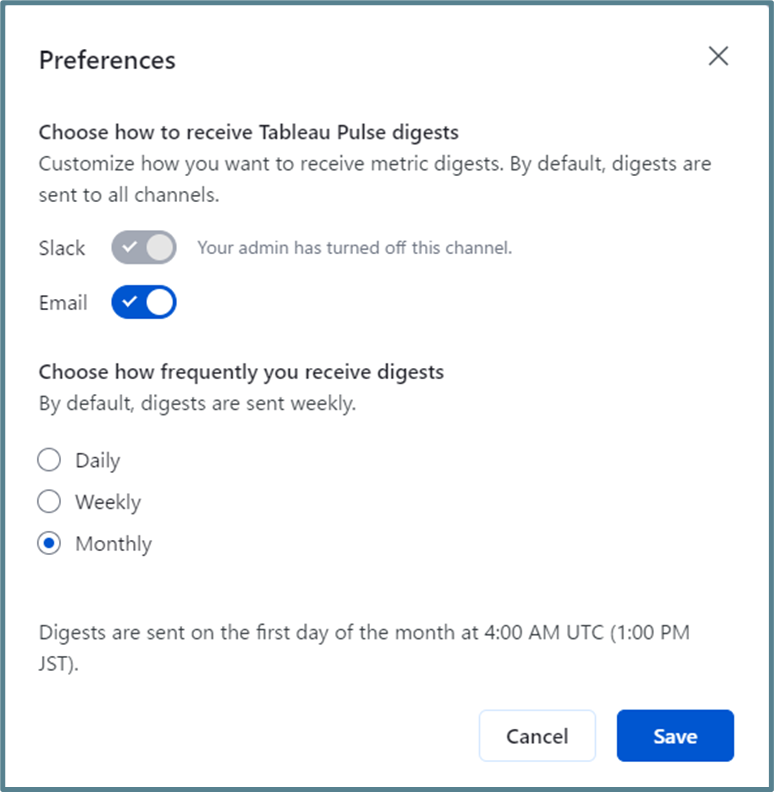Click the checkmark icon inside the Slack toggle
This screenshot has height=792, width=774.
[129, 247]
